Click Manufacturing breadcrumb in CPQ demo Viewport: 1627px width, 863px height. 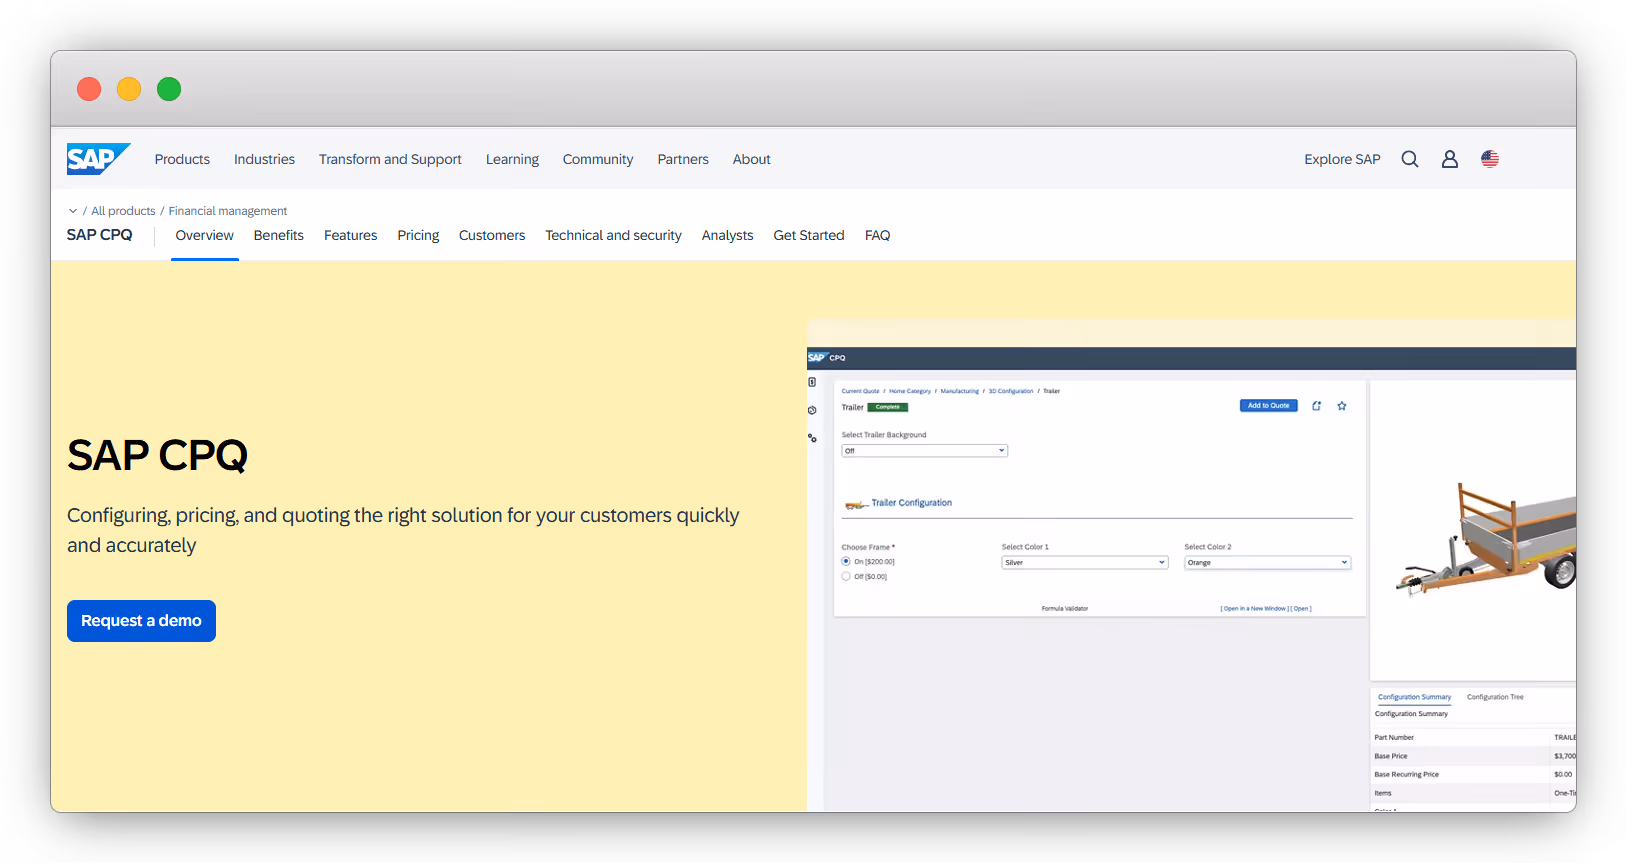960,391
